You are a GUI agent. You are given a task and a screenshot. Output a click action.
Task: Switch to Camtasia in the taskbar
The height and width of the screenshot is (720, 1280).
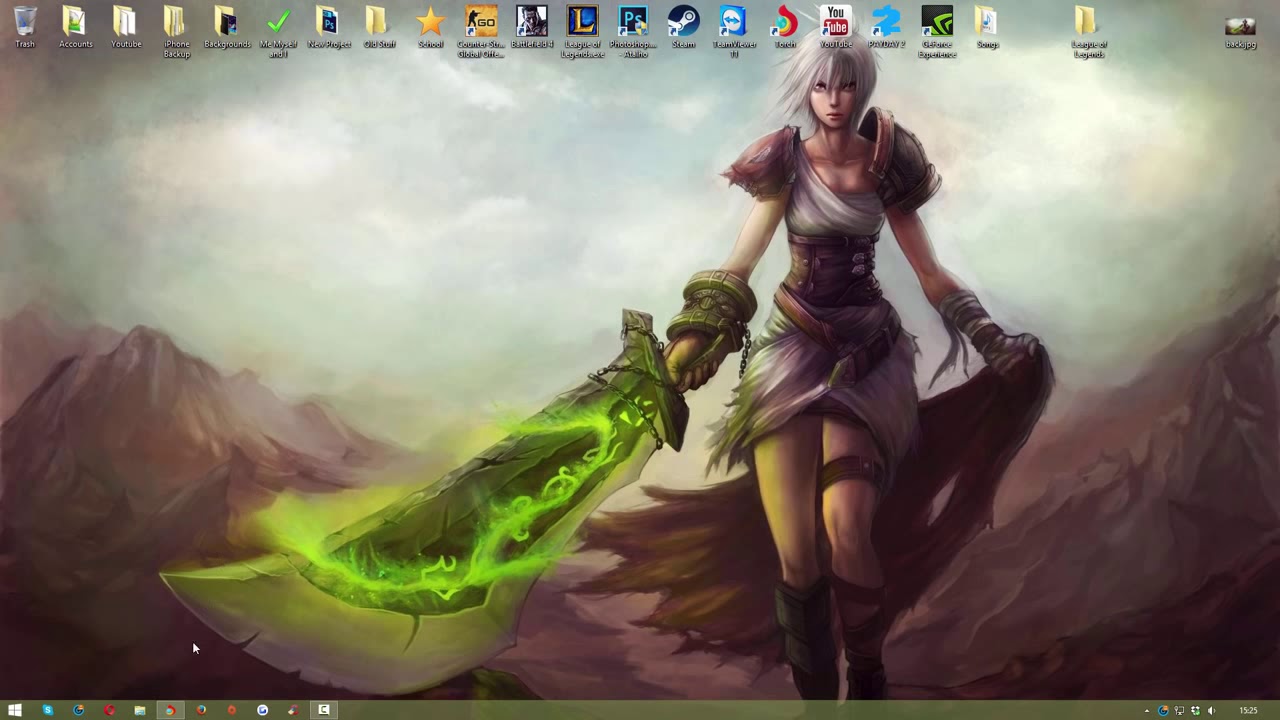pos(324,710)
